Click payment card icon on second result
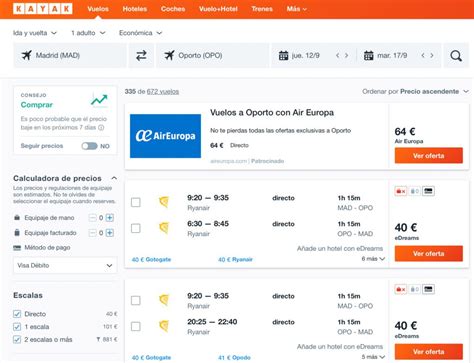The height and width of the screenshot is (363, 474). click(428, 289)
